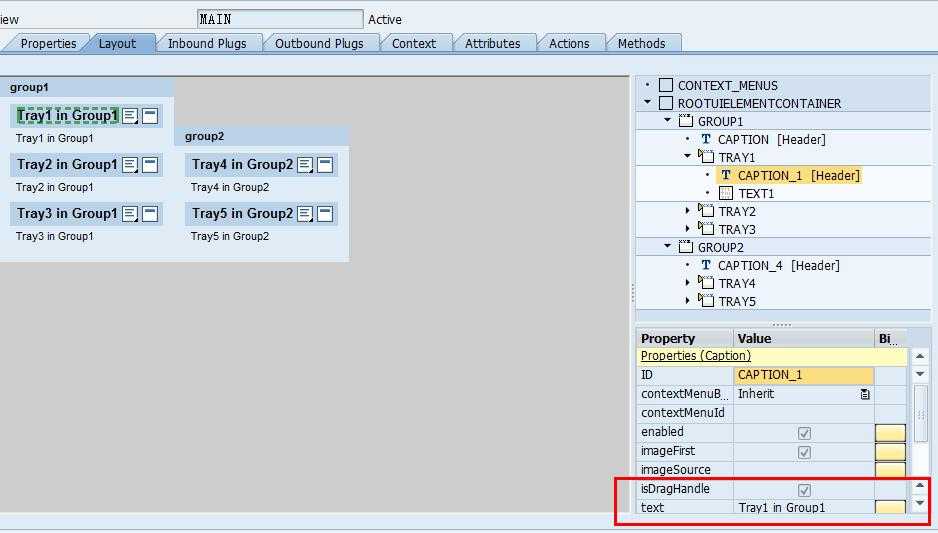Open the Outbound Plugs tab
Image resolution: width=938 pixels, height=533 pixels.
point(319,44)
